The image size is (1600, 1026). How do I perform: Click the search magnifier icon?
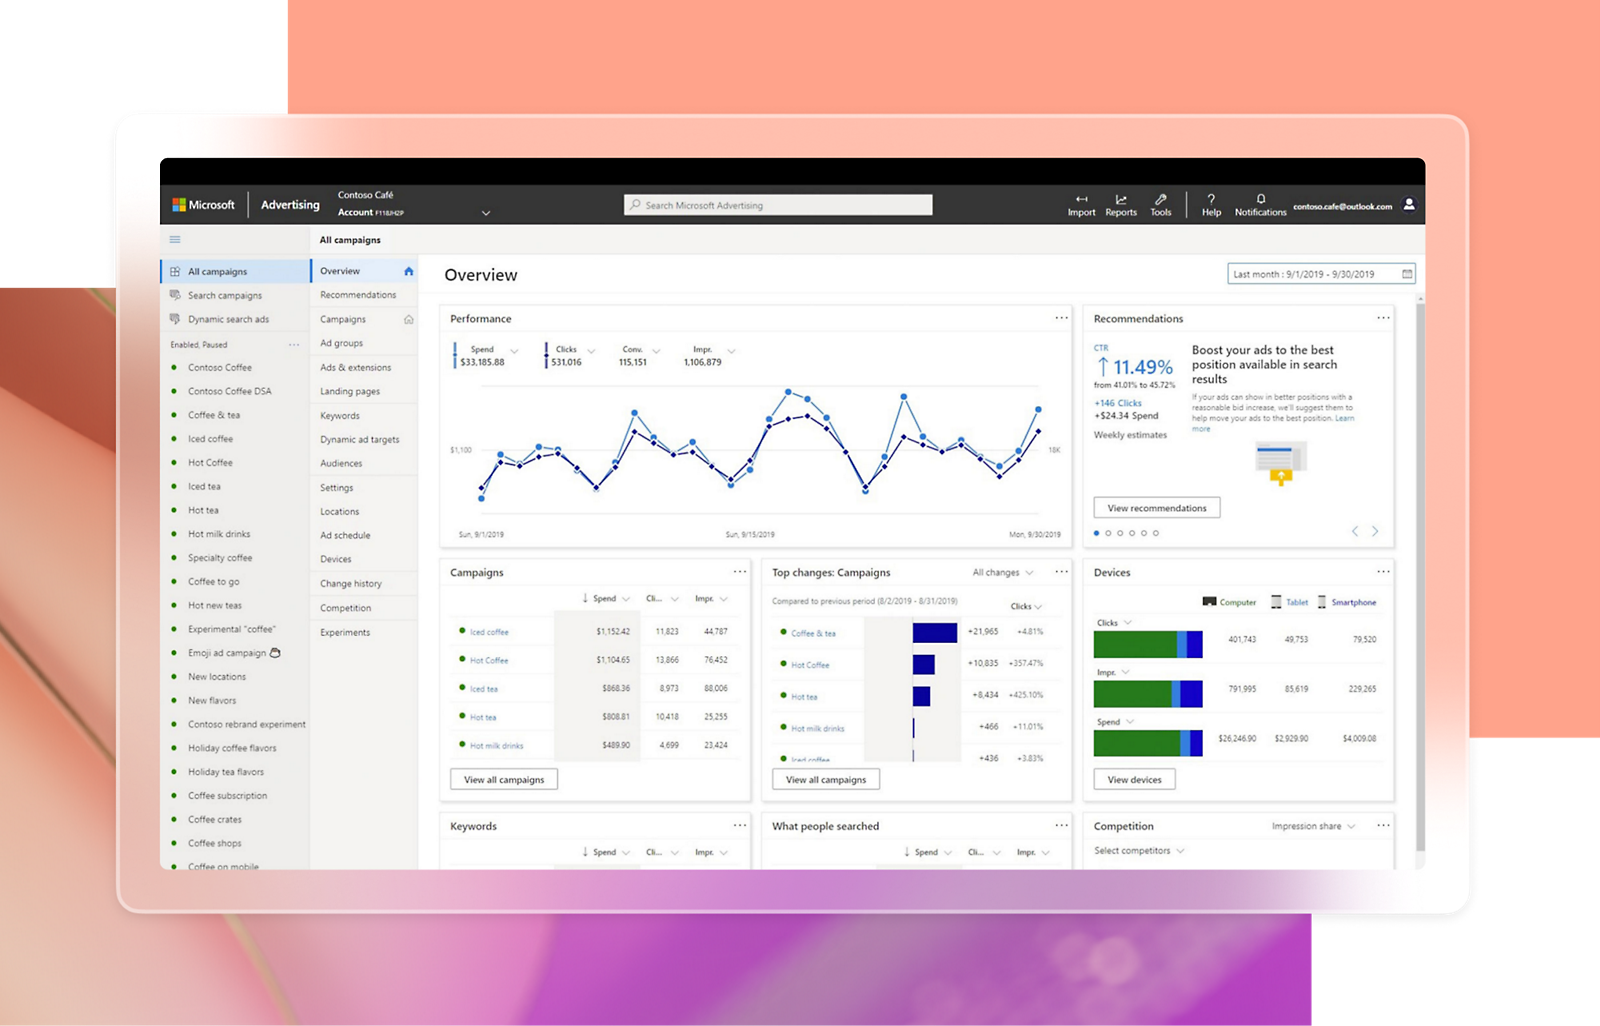click(635, 205)
